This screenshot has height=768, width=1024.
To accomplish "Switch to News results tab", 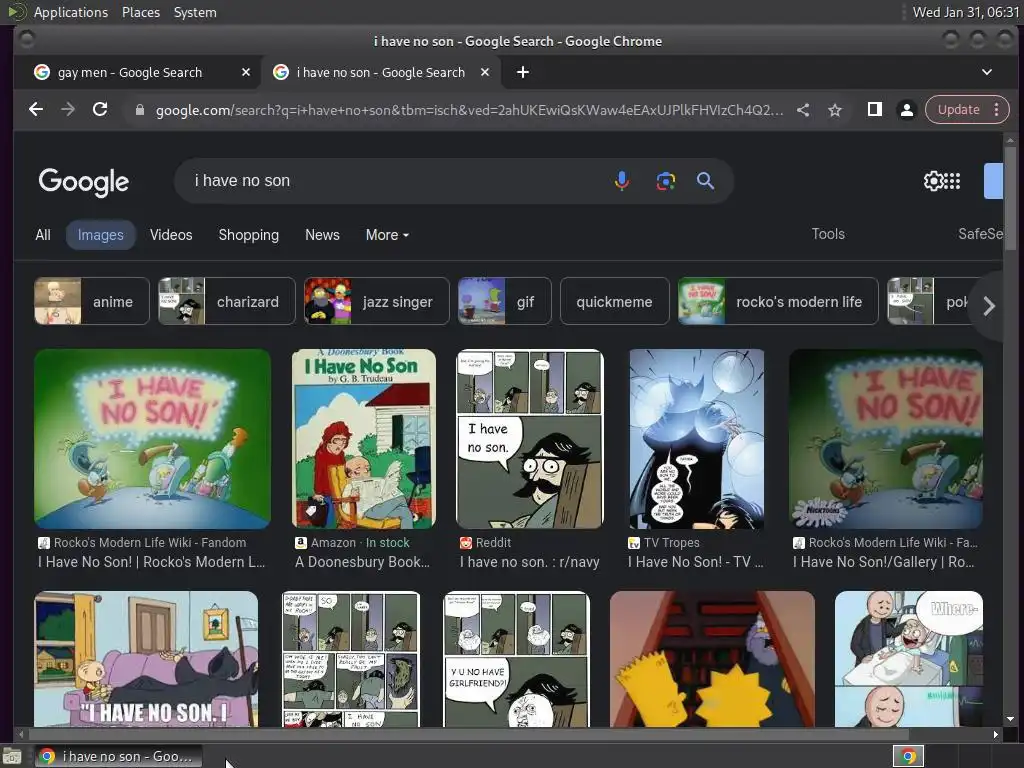I will tap(322, 235).
